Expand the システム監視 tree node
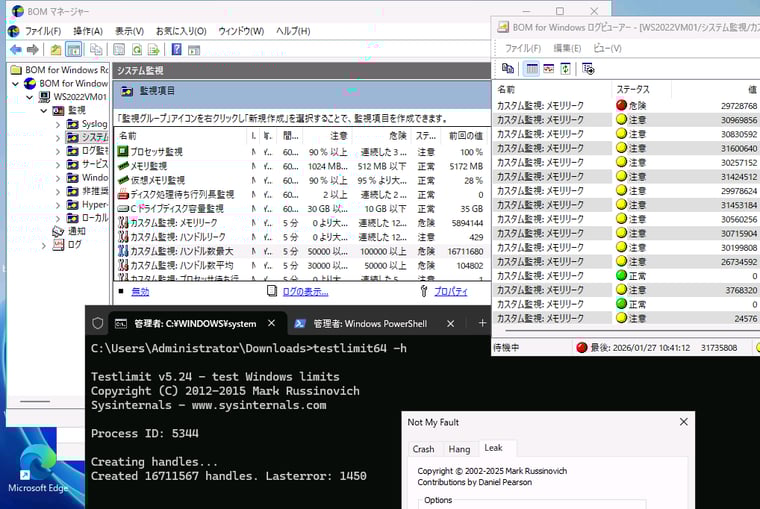Image resolution: width=760 pixels, height=509 pixels. click(58, 138)
